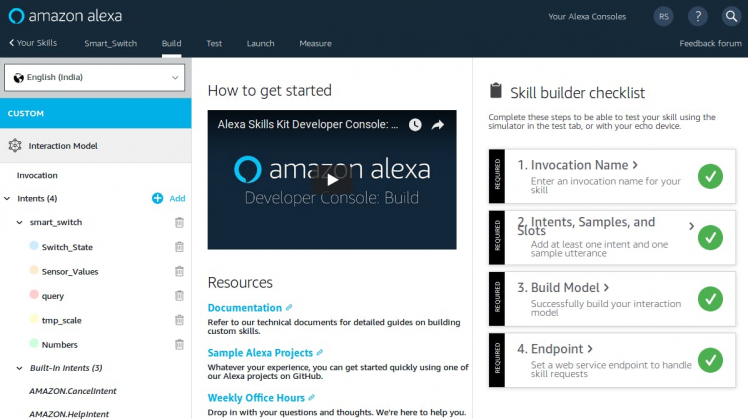The width and height of the screenshot is (748, 419).
Task: Open the help question mark icon
Action: (x=697, y=16)
